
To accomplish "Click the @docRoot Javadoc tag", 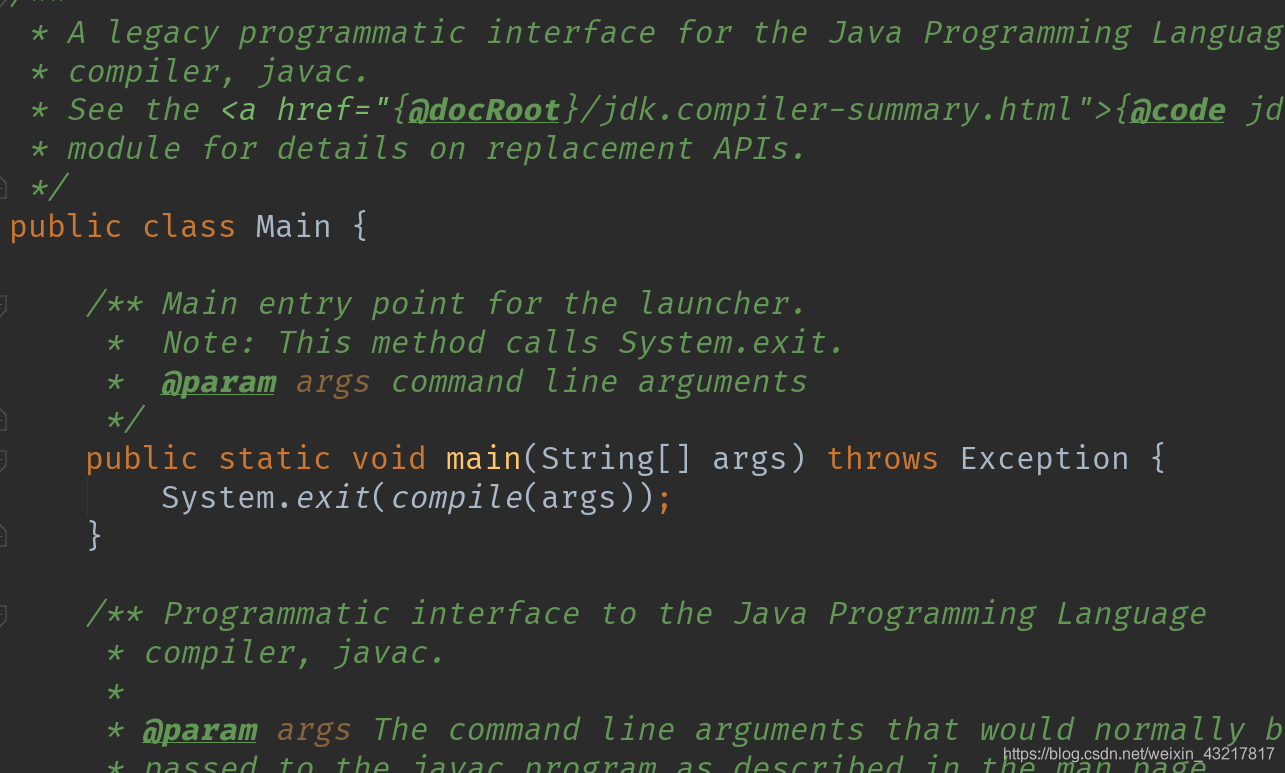I will pos(484,109).
